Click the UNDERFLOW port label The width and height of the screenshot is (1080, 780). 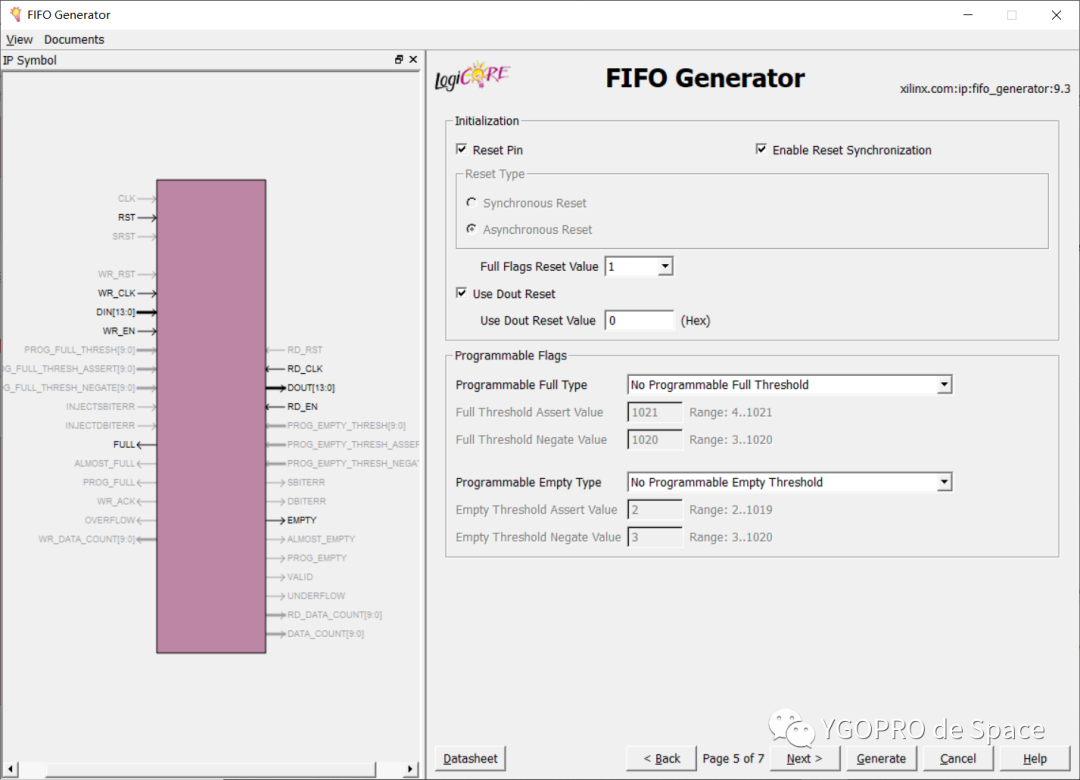click(316, 596)
